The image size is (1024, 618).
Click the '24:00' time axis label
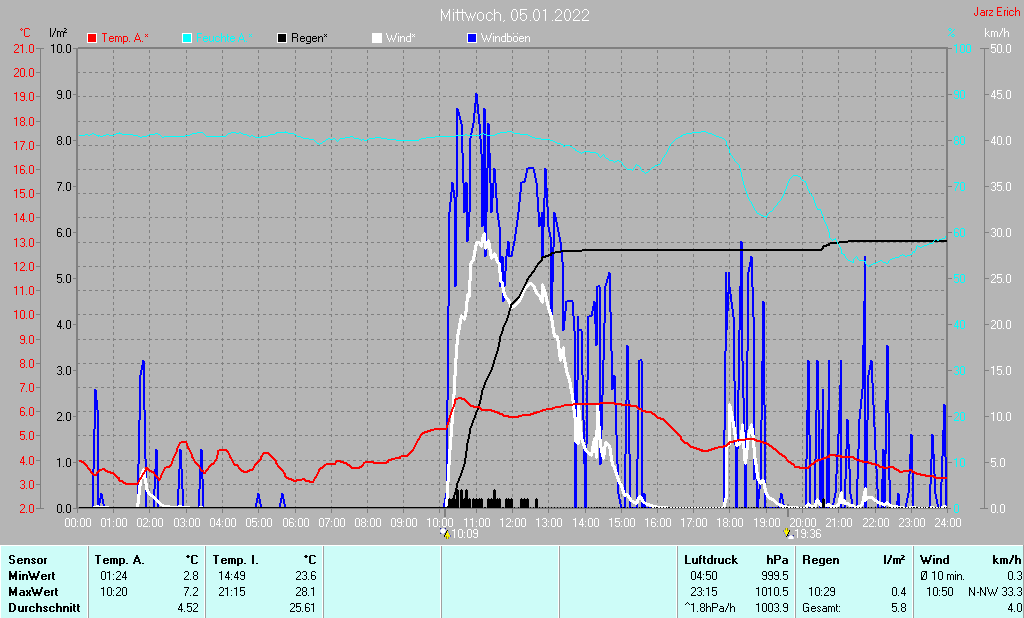tap(948, 523)
